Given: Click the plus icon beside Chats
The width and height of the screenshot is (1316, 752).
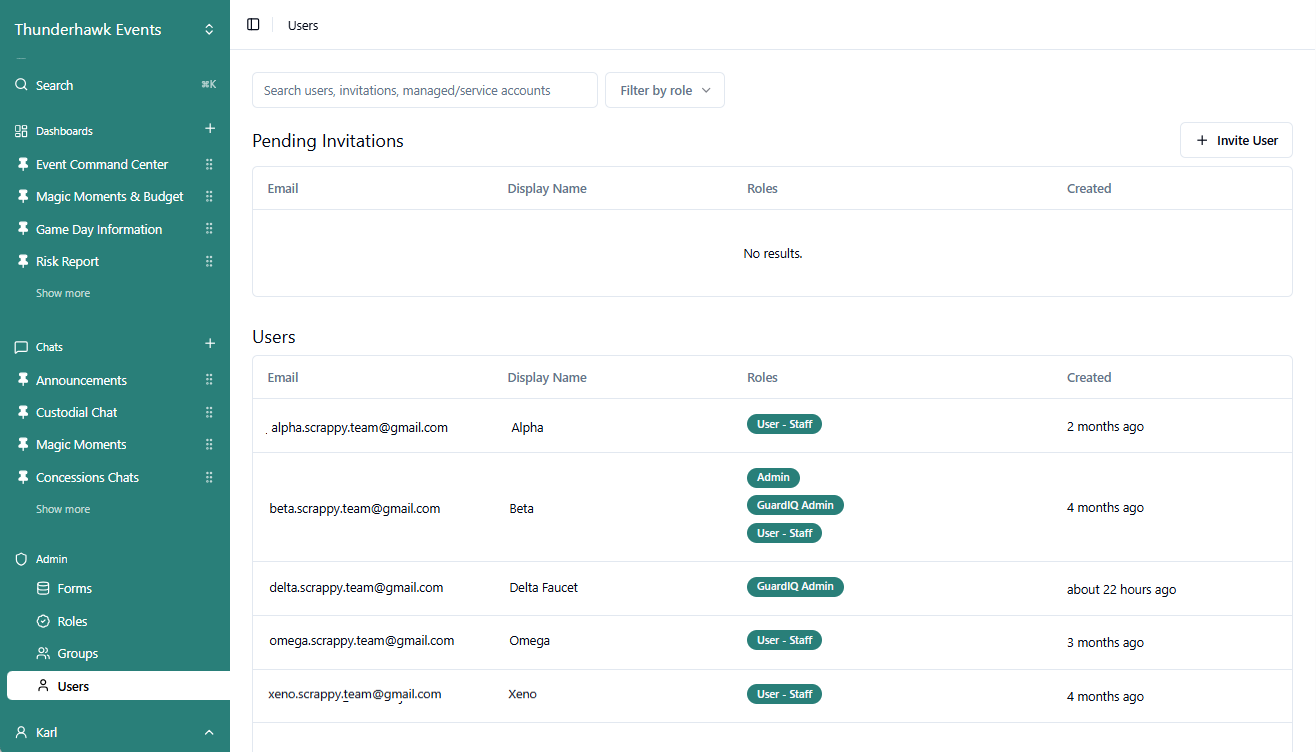Looking at the screenshot, I should click(210, 345).
